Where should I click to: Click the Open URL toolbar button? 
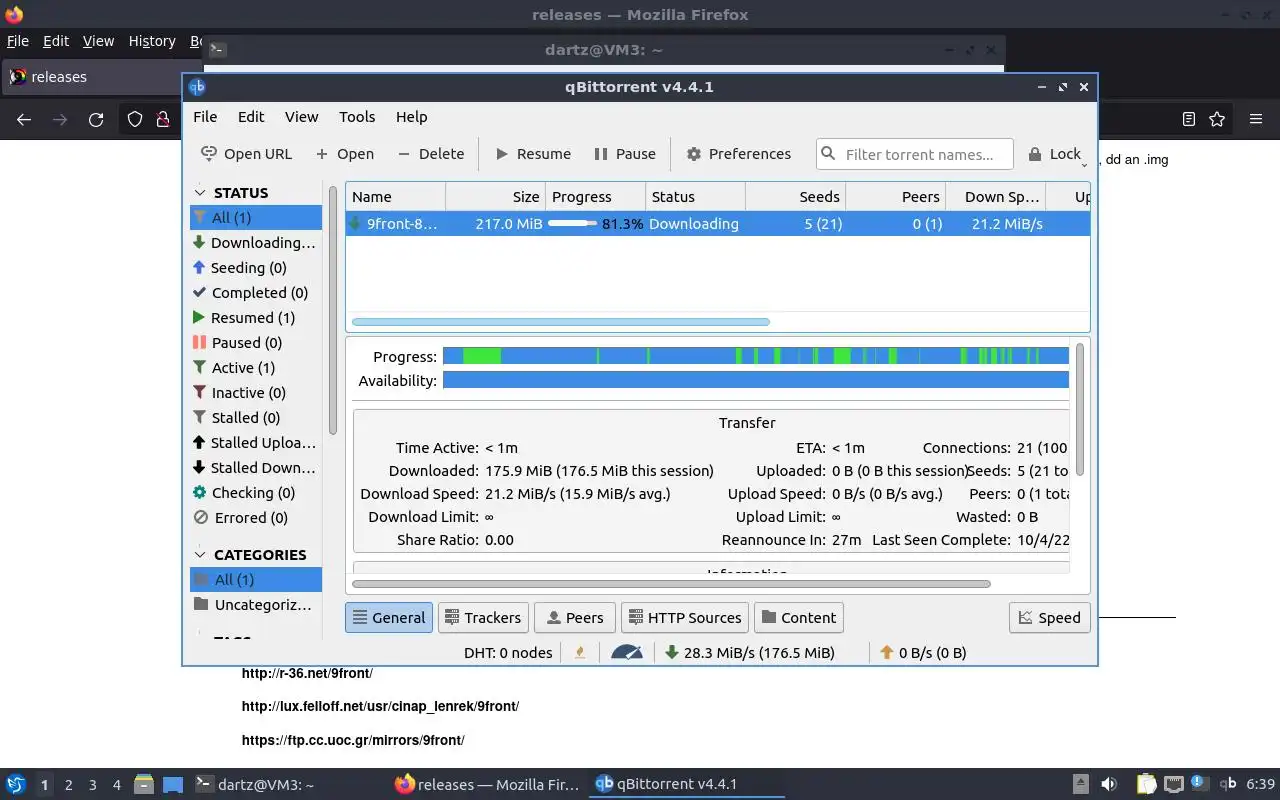point(246,154)
